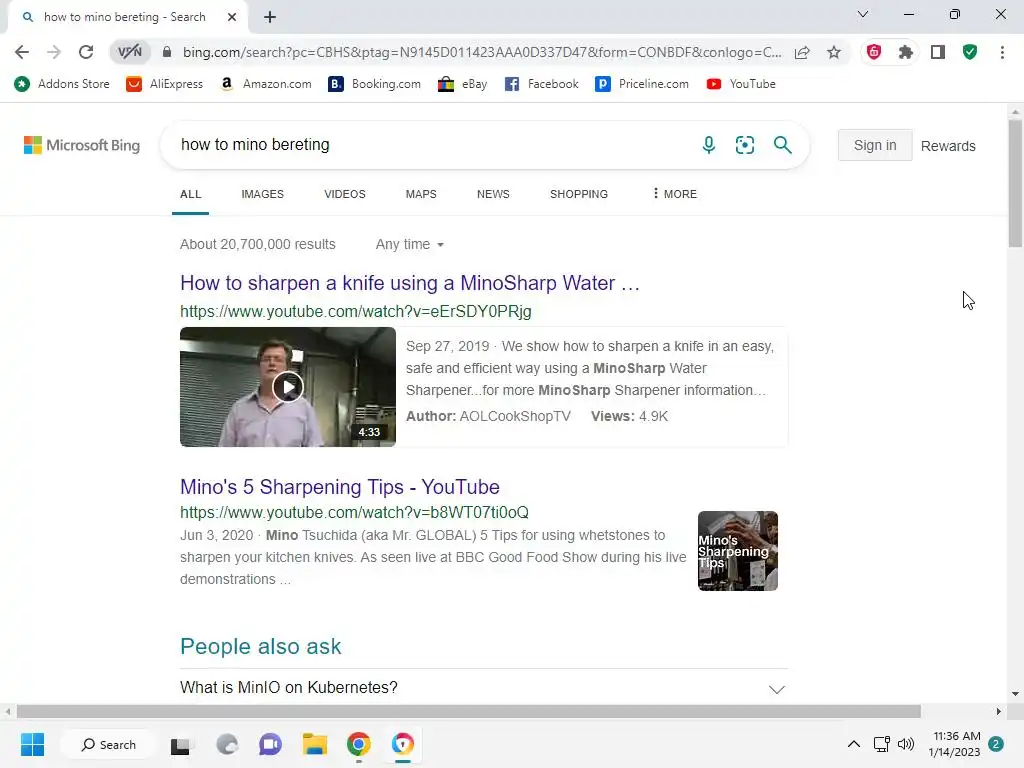Click the Sign in button

(875, 145)
